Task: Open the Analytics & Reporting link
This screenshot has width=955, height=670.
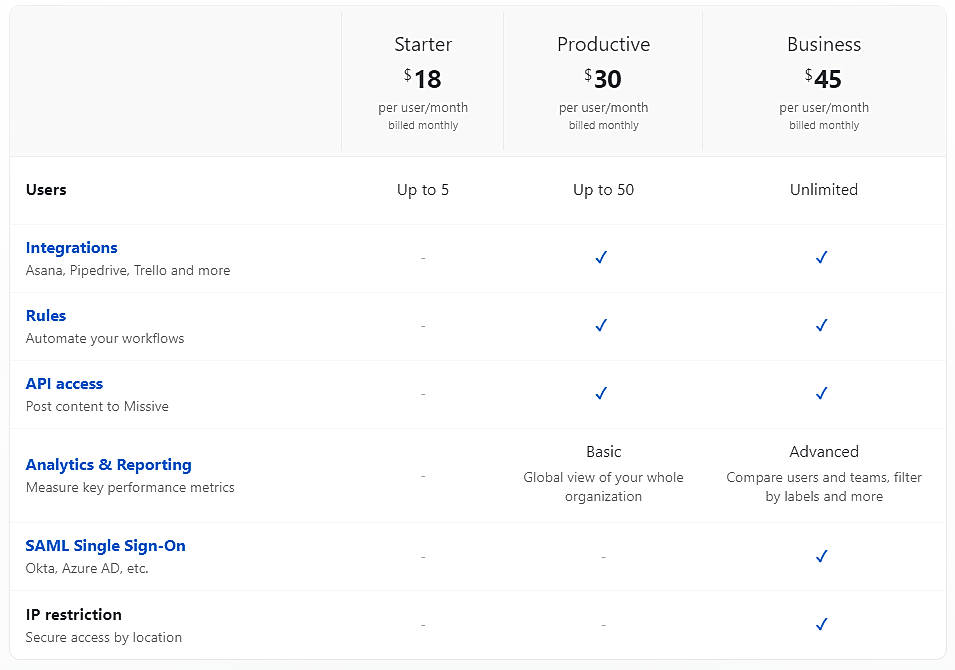Action: tap(109, 464)
